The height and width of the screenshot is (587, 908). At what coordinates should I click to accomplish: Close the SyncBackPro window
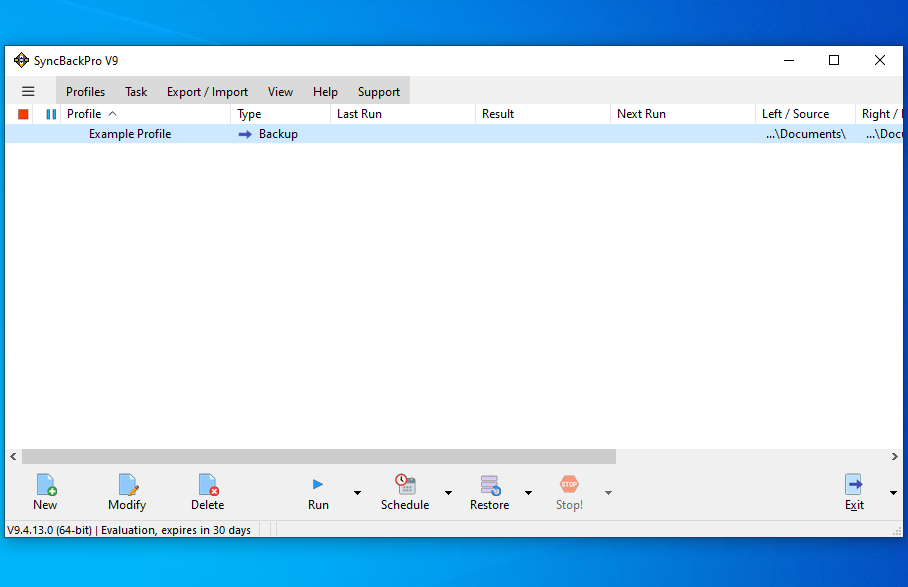pos(880,60)
